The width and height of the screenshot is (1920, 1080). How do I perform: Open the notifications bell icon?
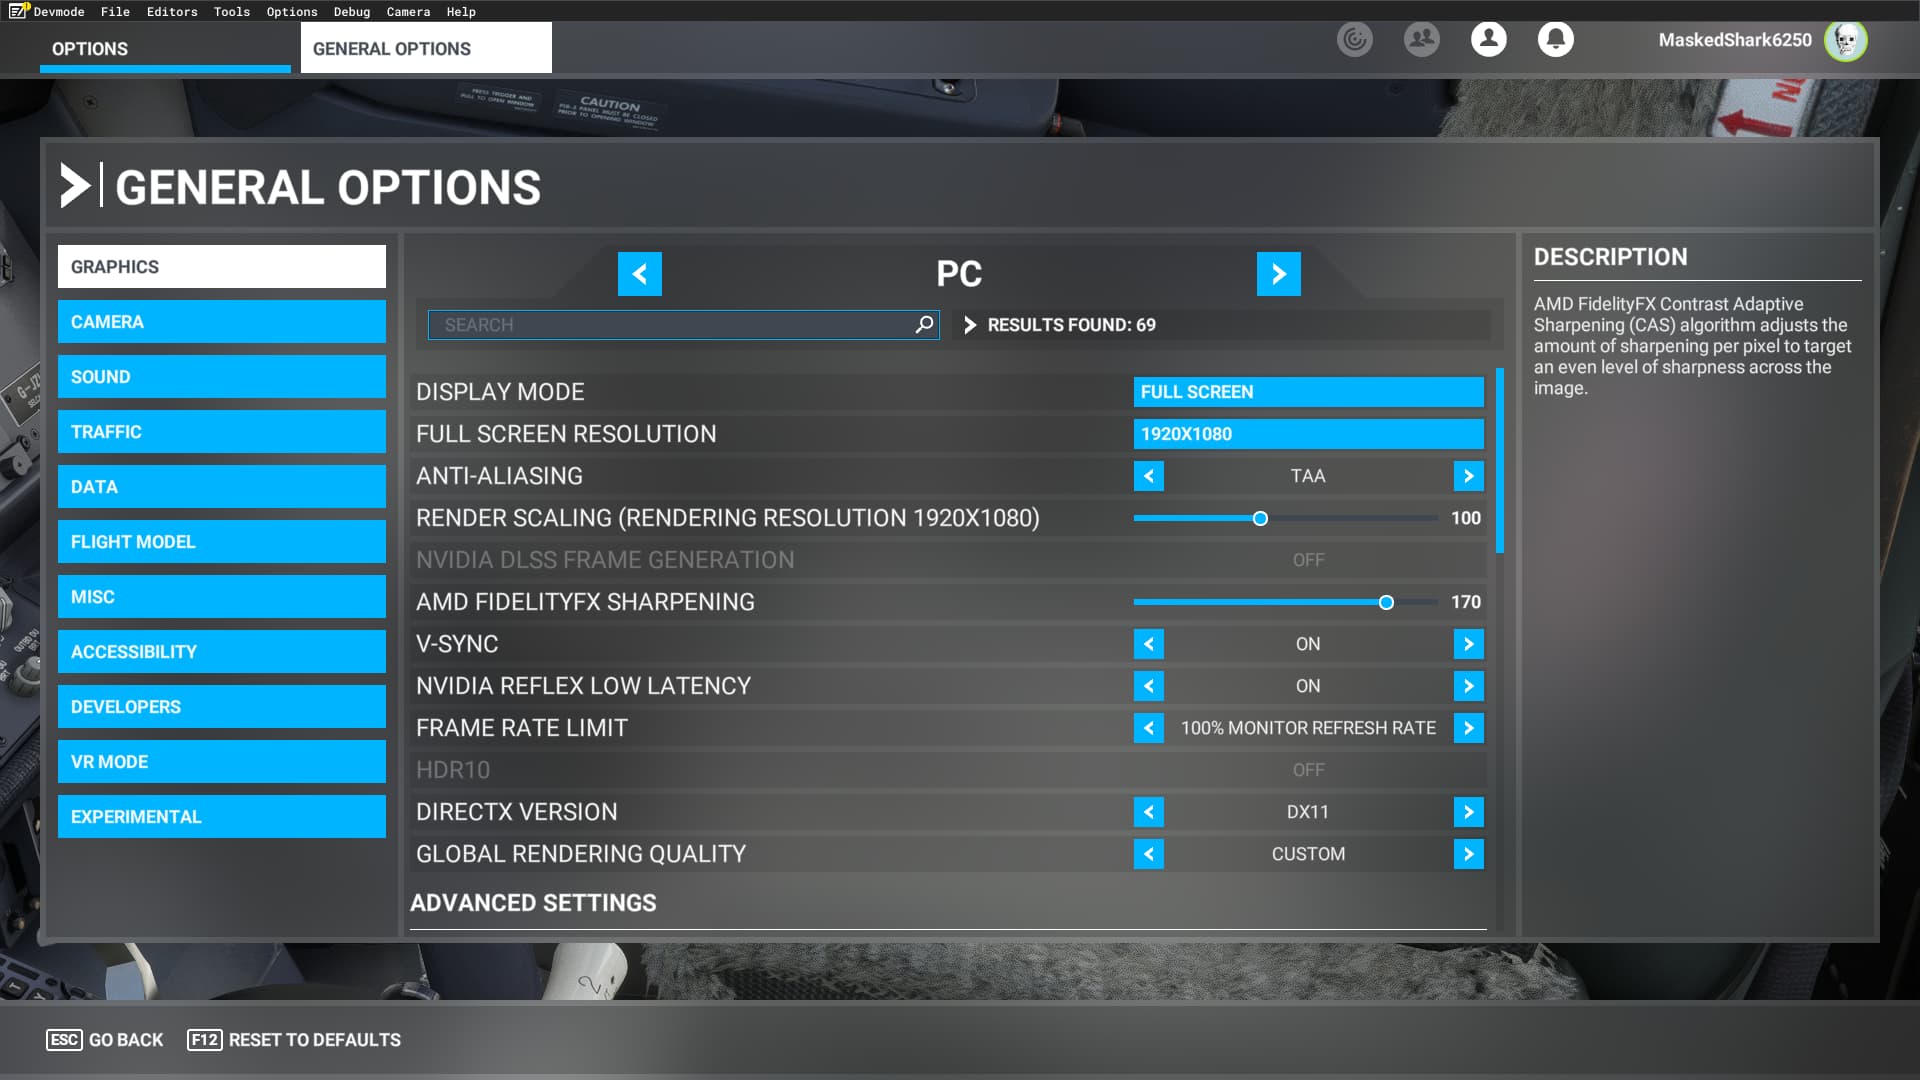coord(1556,40)
